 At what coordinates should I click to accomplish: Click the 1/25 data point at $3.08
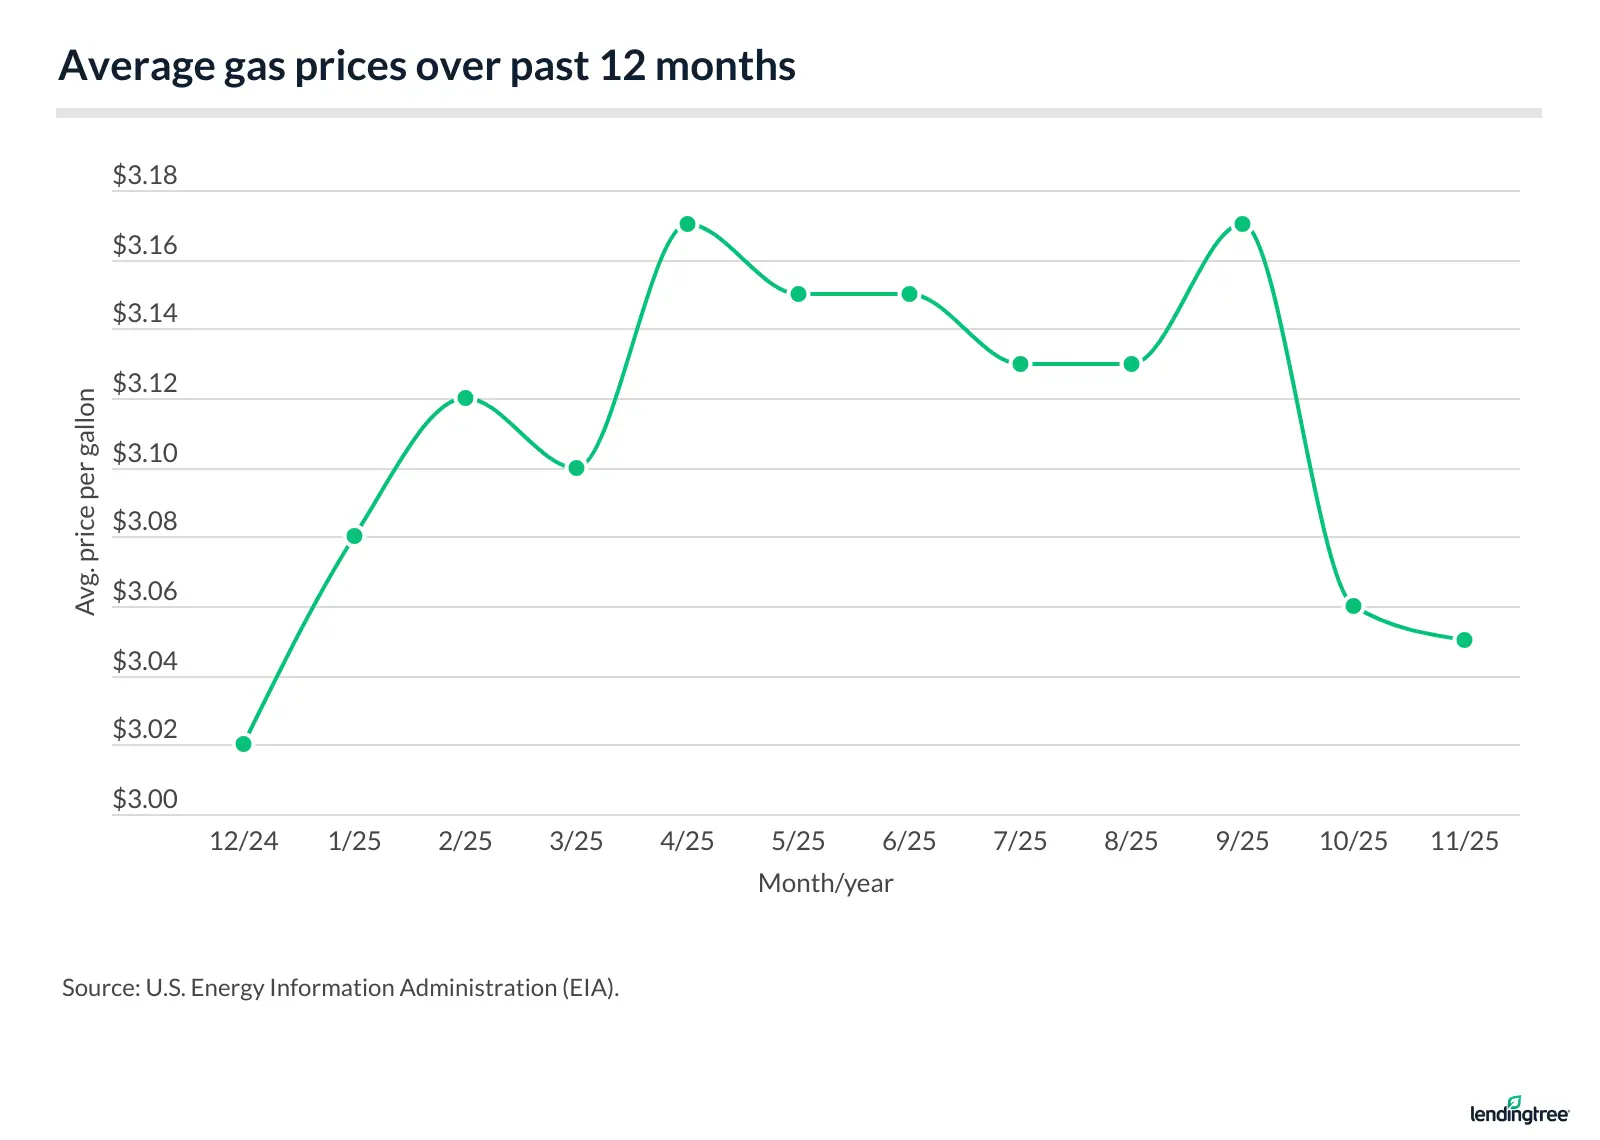pos(354,536)
